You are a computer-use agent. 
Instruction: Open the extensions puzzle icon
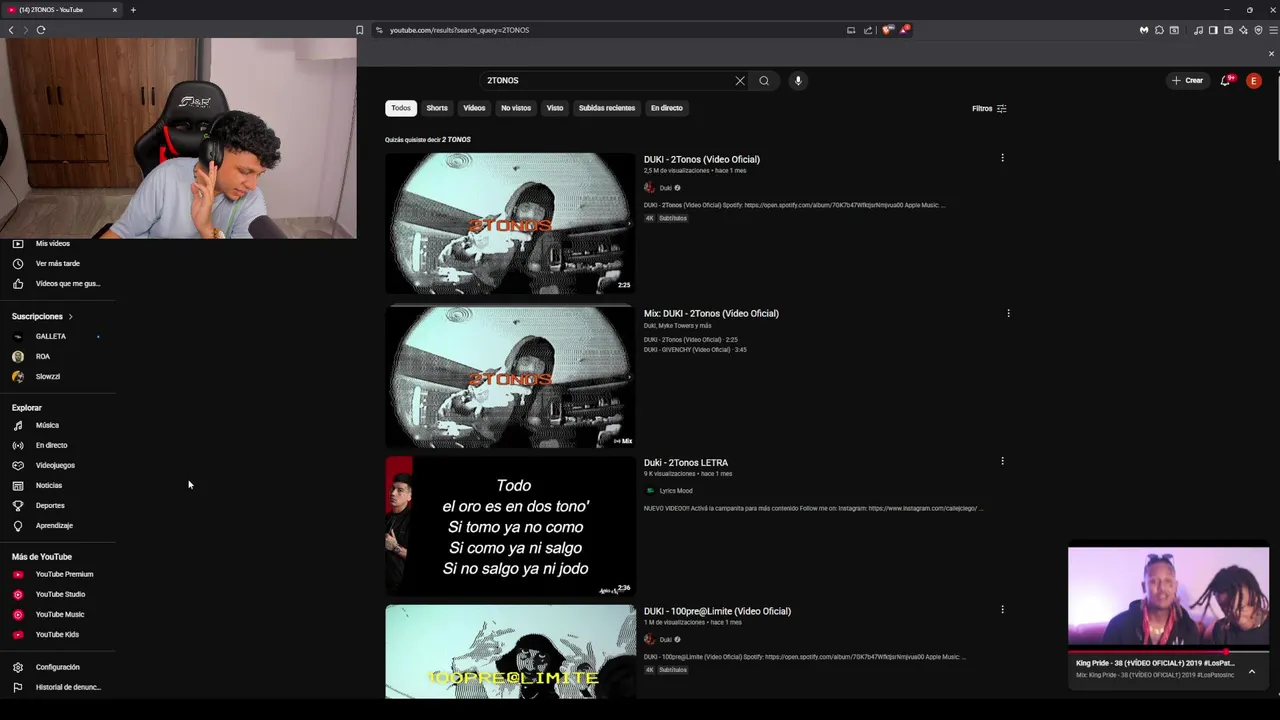1159,30
